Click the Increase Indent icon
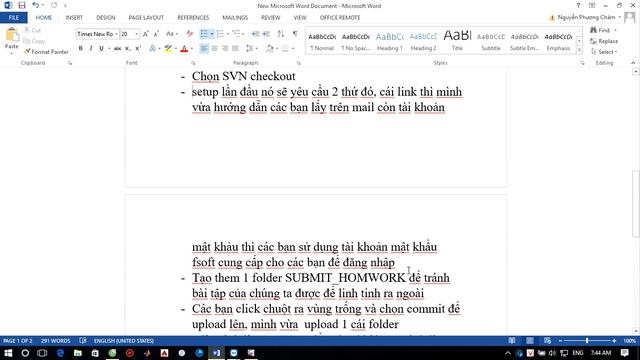Image resolution: width=640 pixels, height=360 pixels. (266, 34)
